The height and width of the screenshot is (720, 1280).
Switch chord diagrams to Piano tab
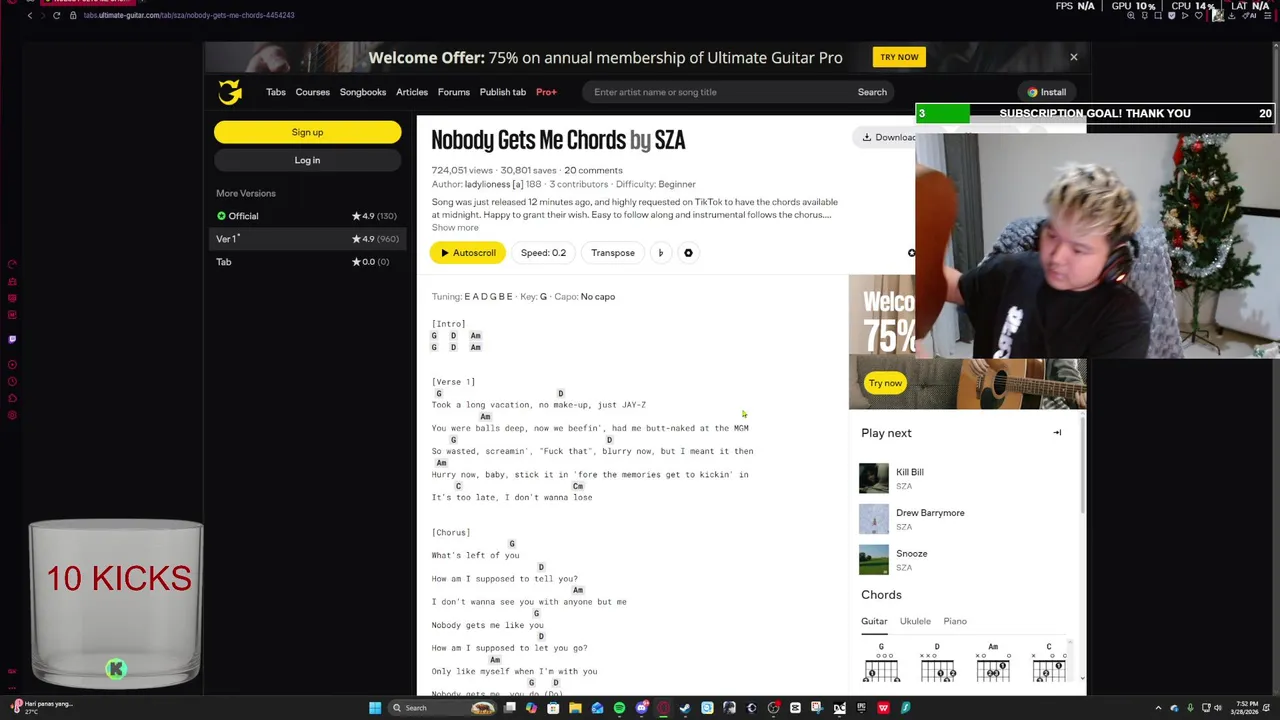[x=955, y=621]
